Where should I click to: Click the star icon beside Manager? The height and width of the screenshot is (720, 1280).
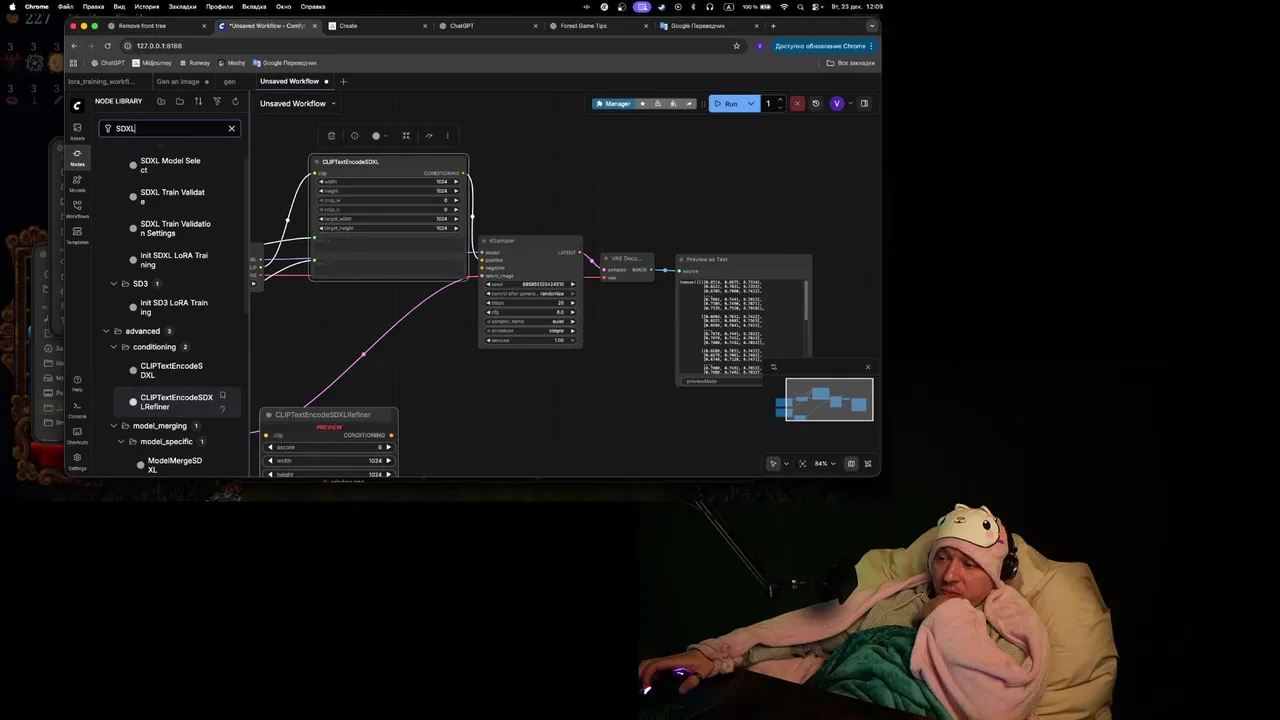pos(643,103)
